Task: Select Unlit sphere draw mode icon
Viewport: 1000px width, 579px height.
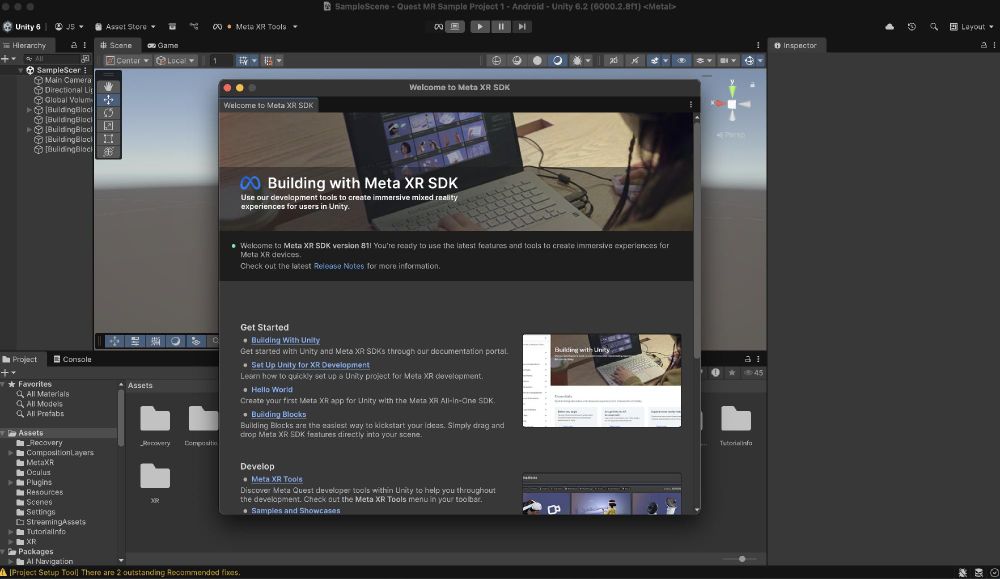Action: coord(537,61)
